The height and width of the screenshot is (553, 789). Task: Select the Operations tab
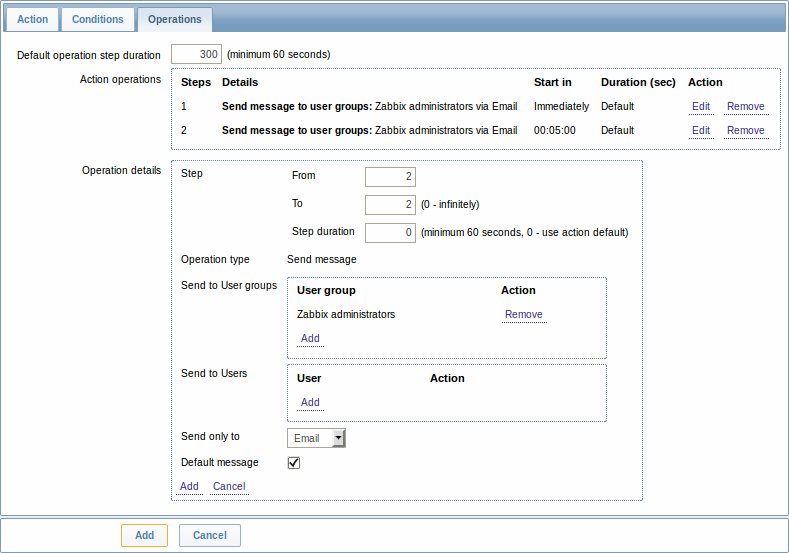coord(175,19)
